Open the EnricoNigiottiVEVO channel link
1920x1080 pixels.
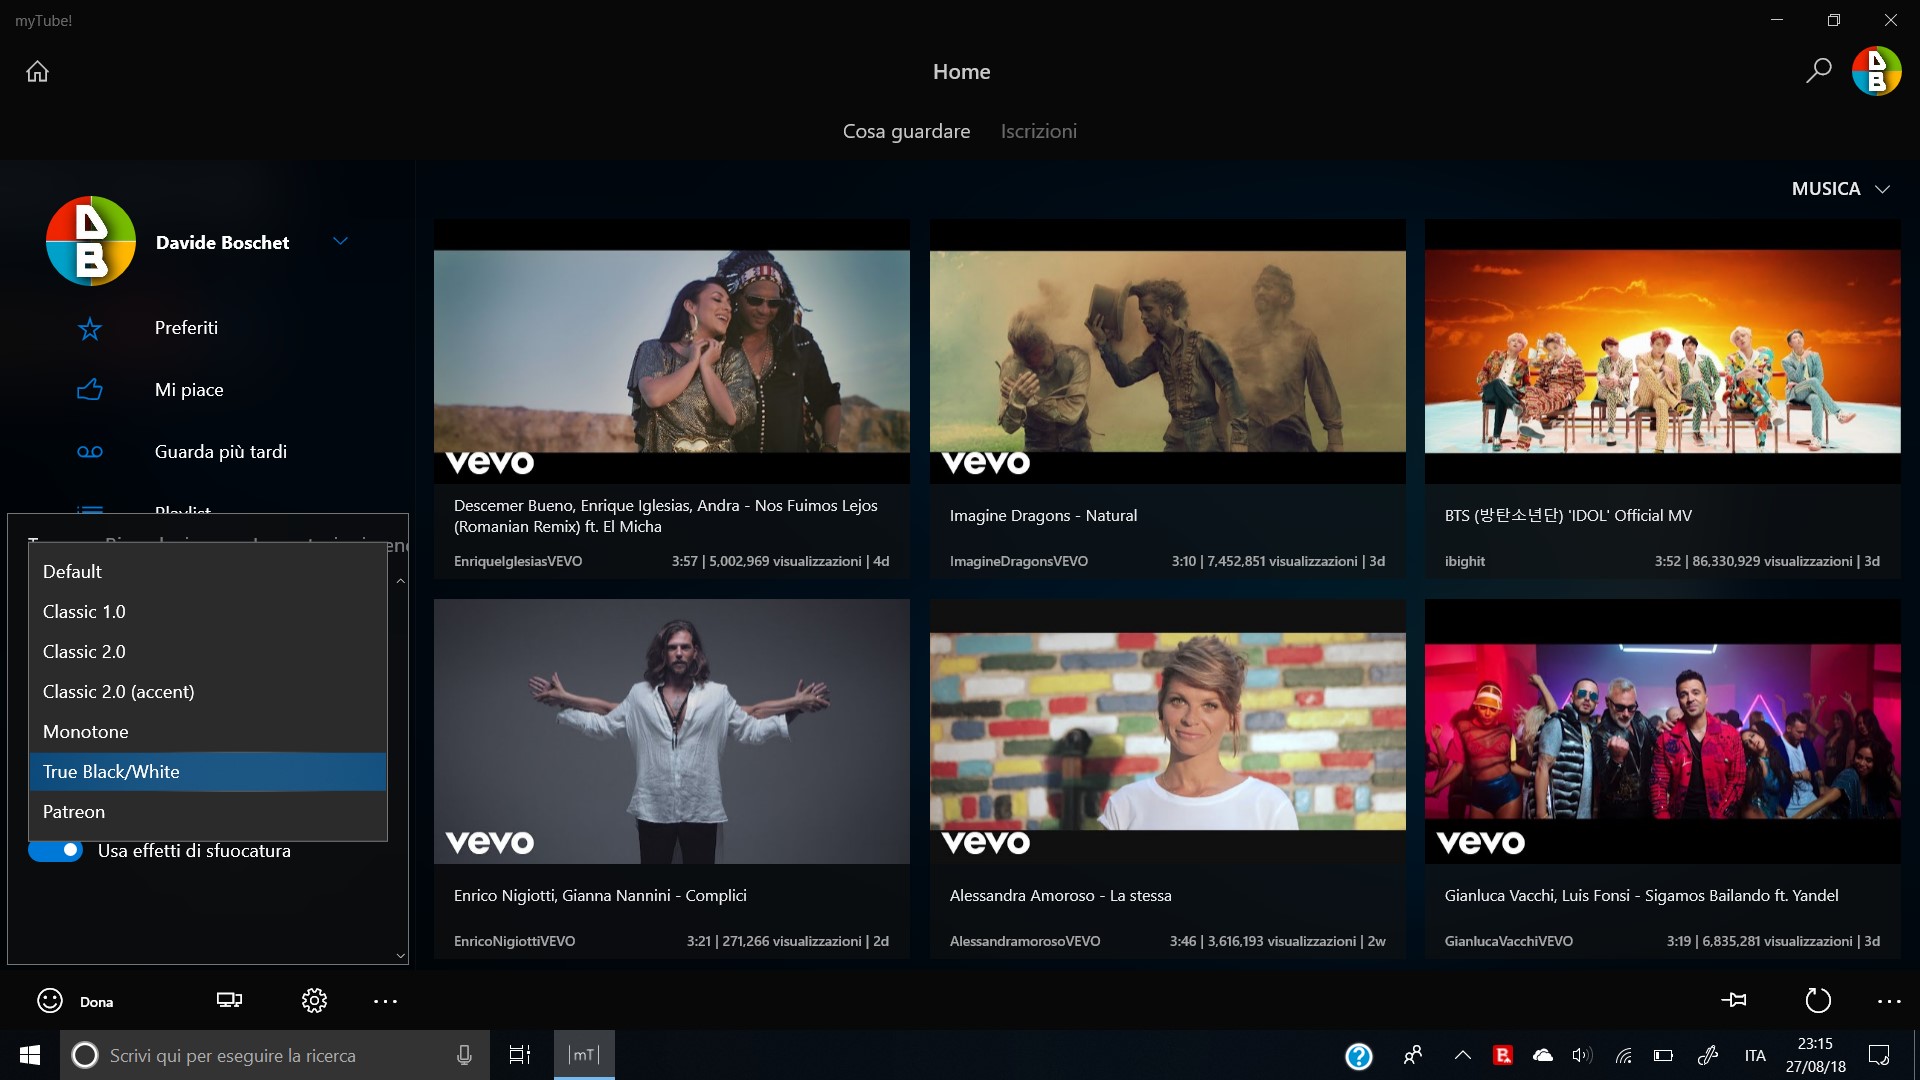coord(514,941)
